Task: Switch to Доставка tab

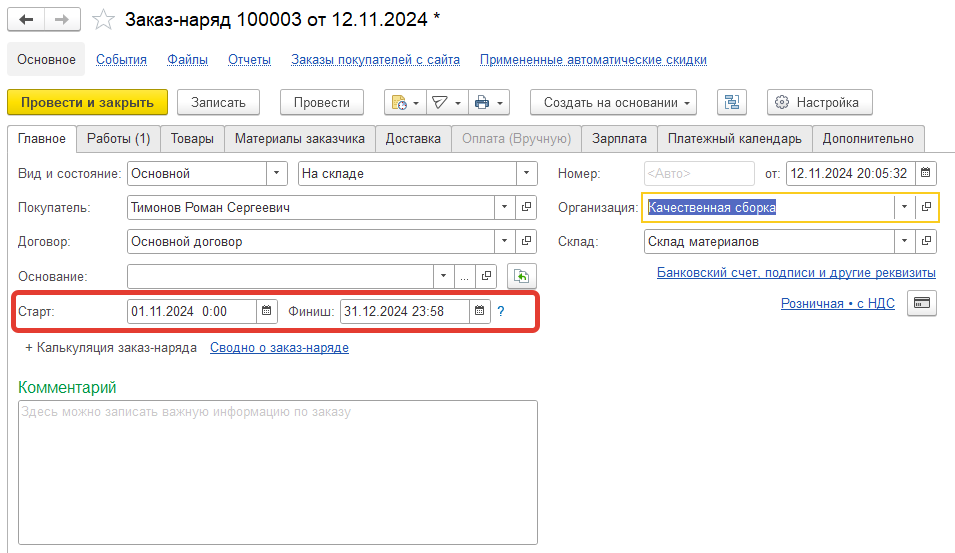Action: pos(413,139)
